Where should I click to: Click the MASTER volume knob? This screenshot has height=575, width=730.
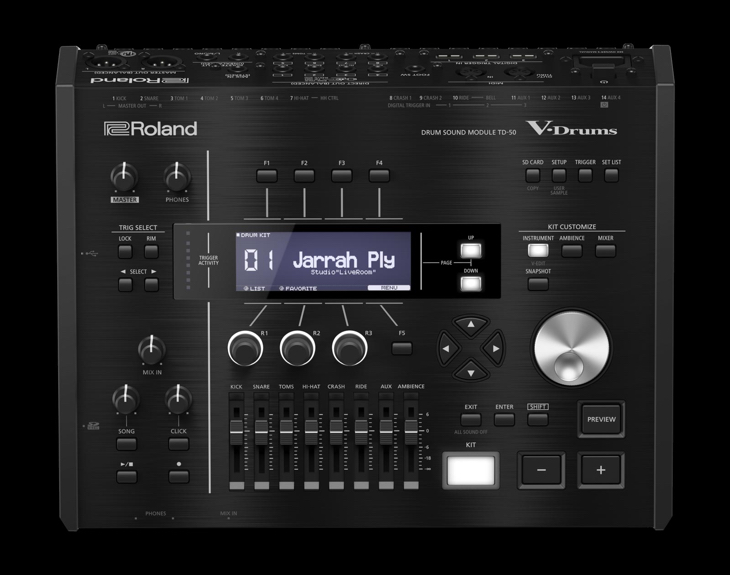point(124,177)
